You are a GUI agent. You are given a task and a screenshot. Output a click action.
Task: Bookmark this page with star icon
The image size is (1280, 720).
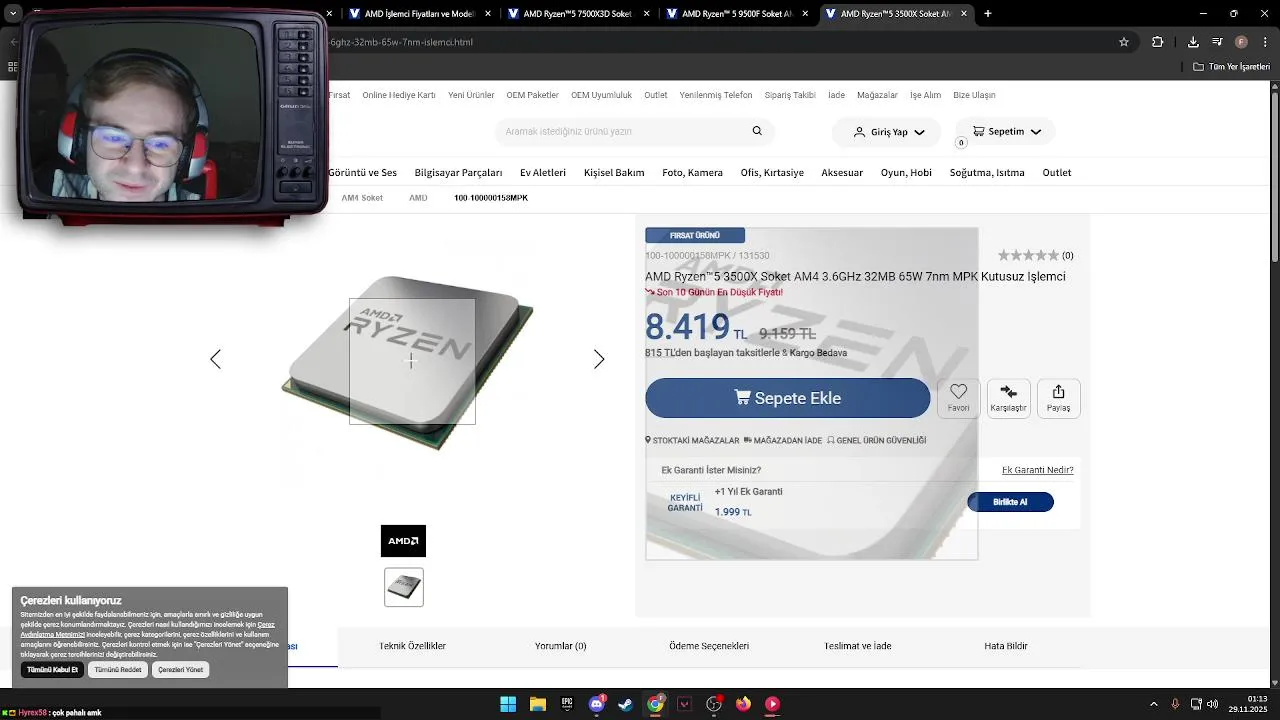pos(1124,42)
